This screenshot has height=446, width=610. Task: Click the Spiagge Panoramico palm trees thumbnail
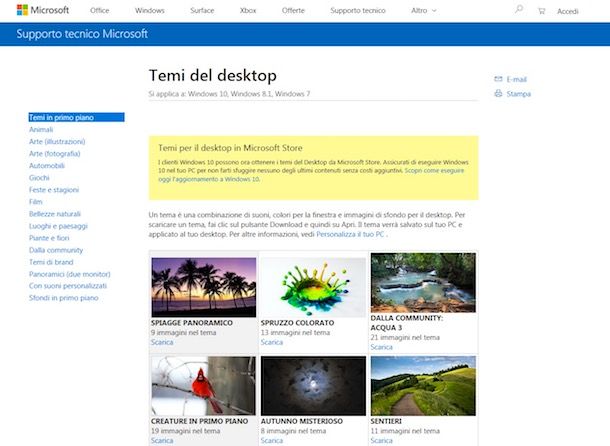(204, 287)
